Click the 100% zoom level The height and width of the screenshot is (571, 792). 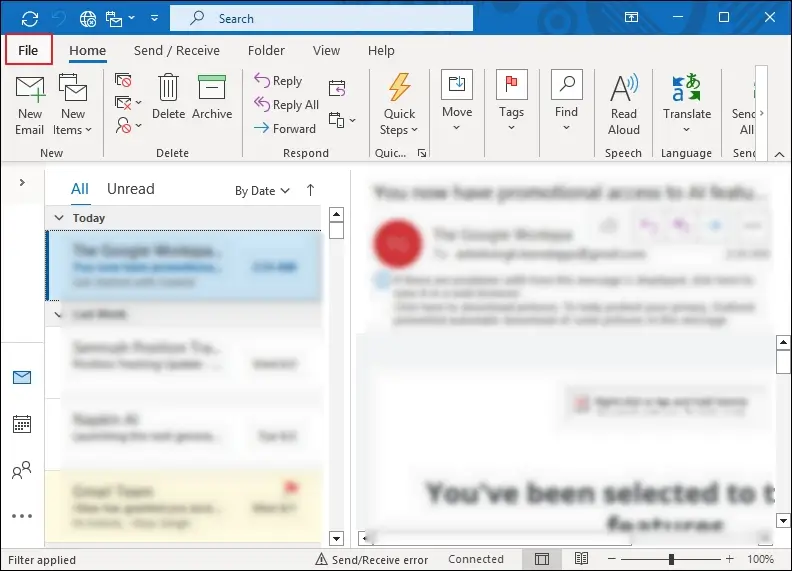point(760,559)
